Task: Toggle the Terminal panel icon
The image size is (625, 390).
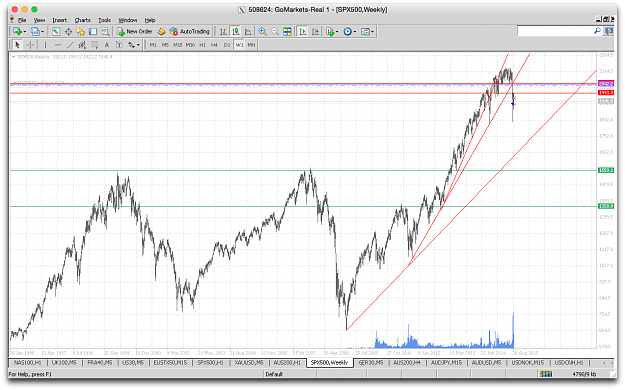Action: [x=93, y=32]
